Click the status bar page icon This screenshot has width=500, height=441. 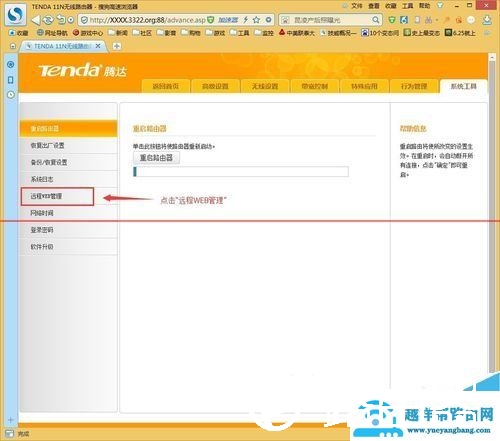[10, 434]
